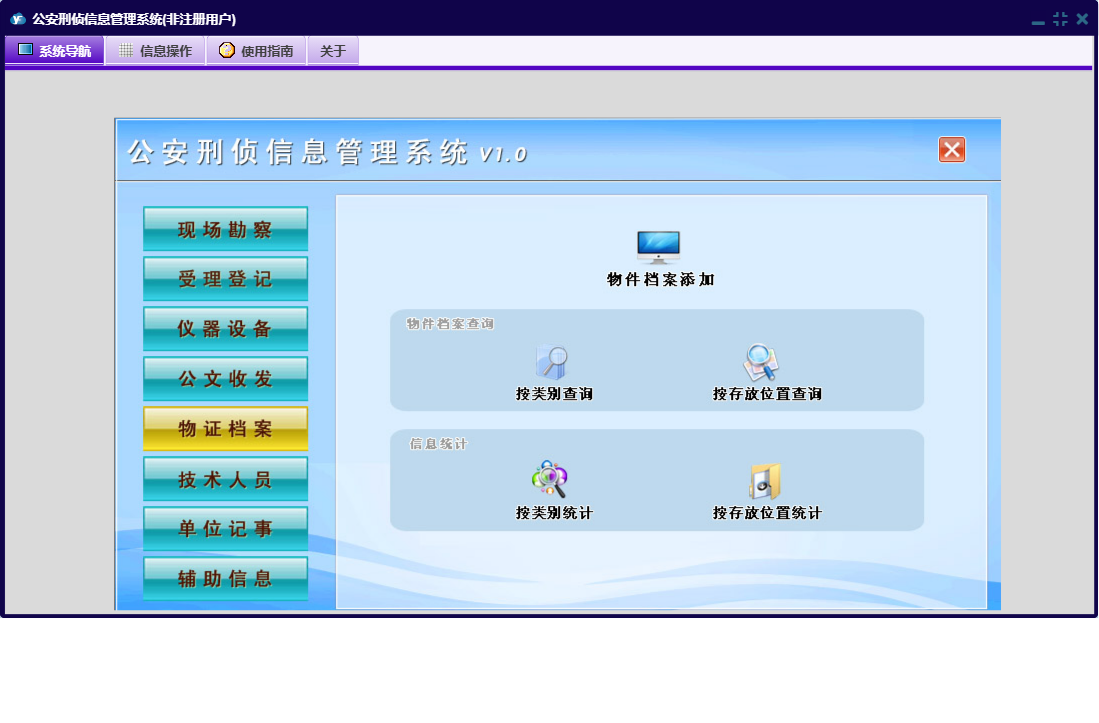Select the 受理登记 sidebar button

click(225, 279)
